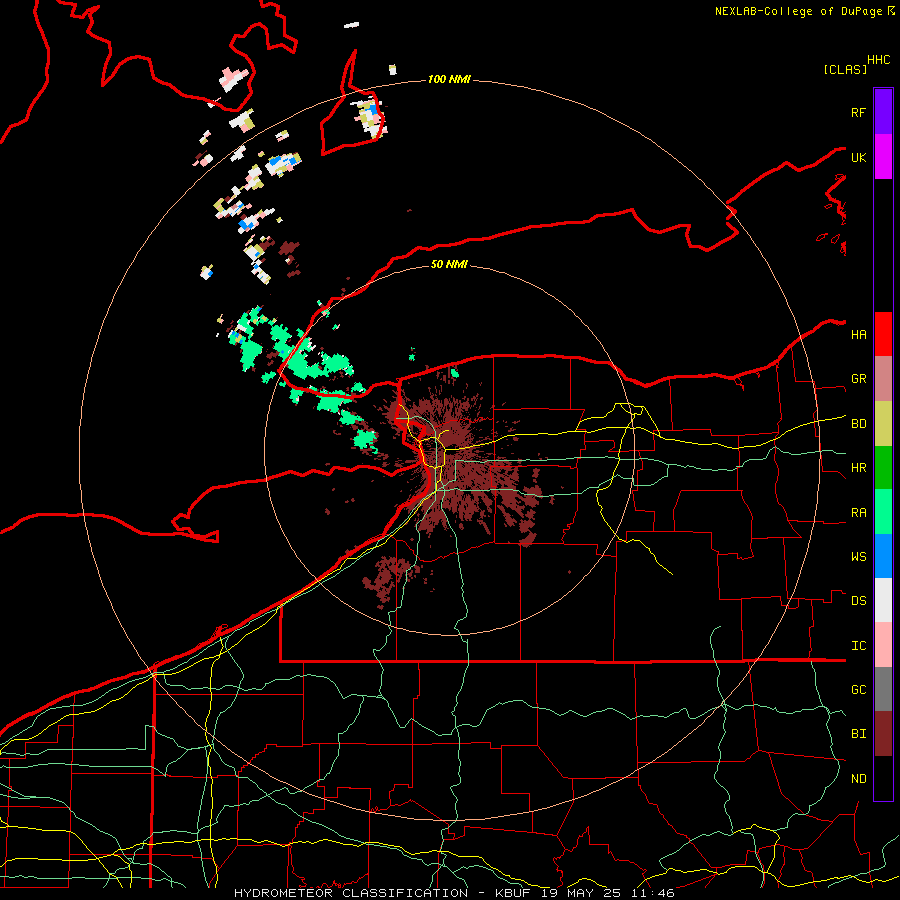Select the gray GC legend swatch
Screen dimensions: 900x900
click(883, 689)
